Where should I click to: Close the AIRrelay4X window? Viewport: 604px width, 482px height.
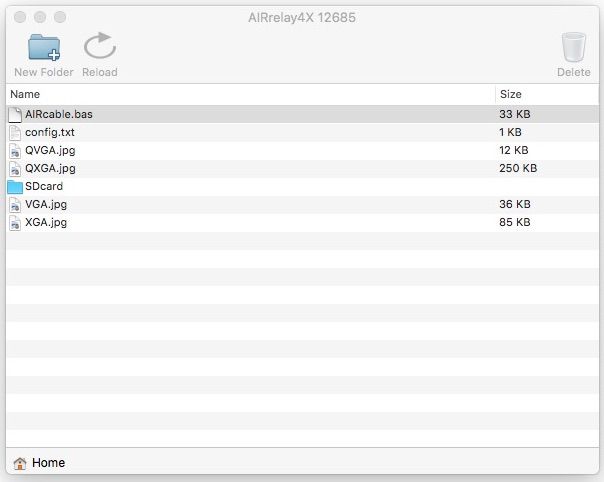20,17
